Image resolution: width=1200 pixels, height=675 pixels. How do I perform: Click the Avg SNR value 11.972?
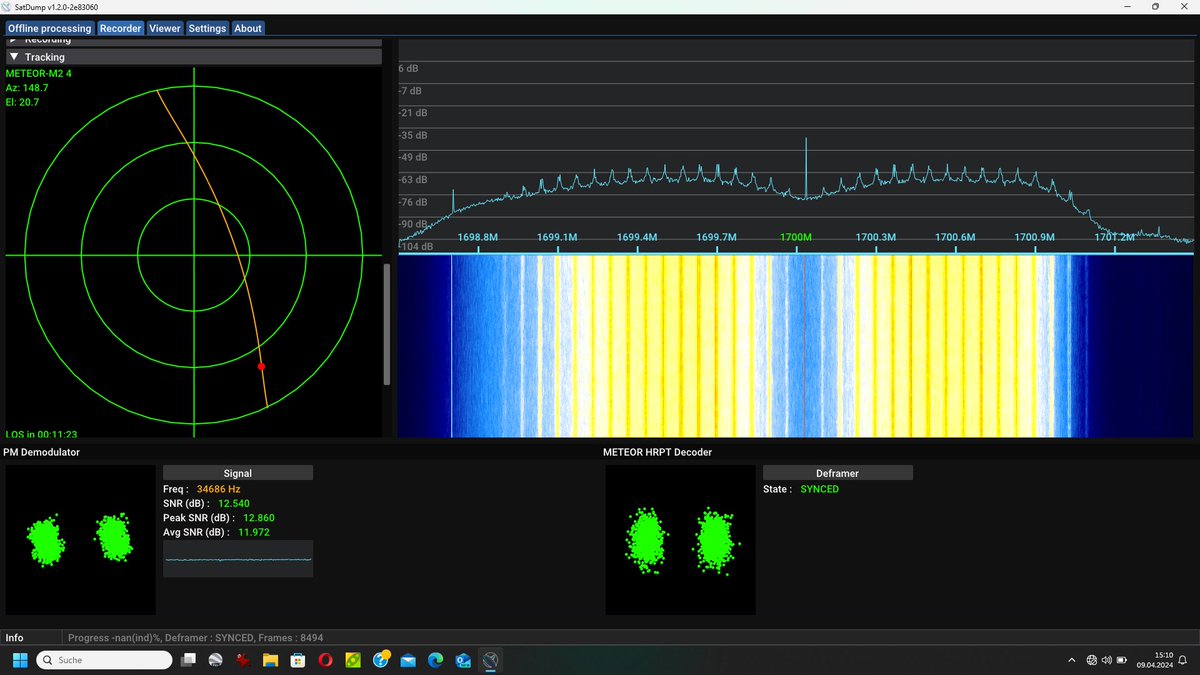click(253, 532)
